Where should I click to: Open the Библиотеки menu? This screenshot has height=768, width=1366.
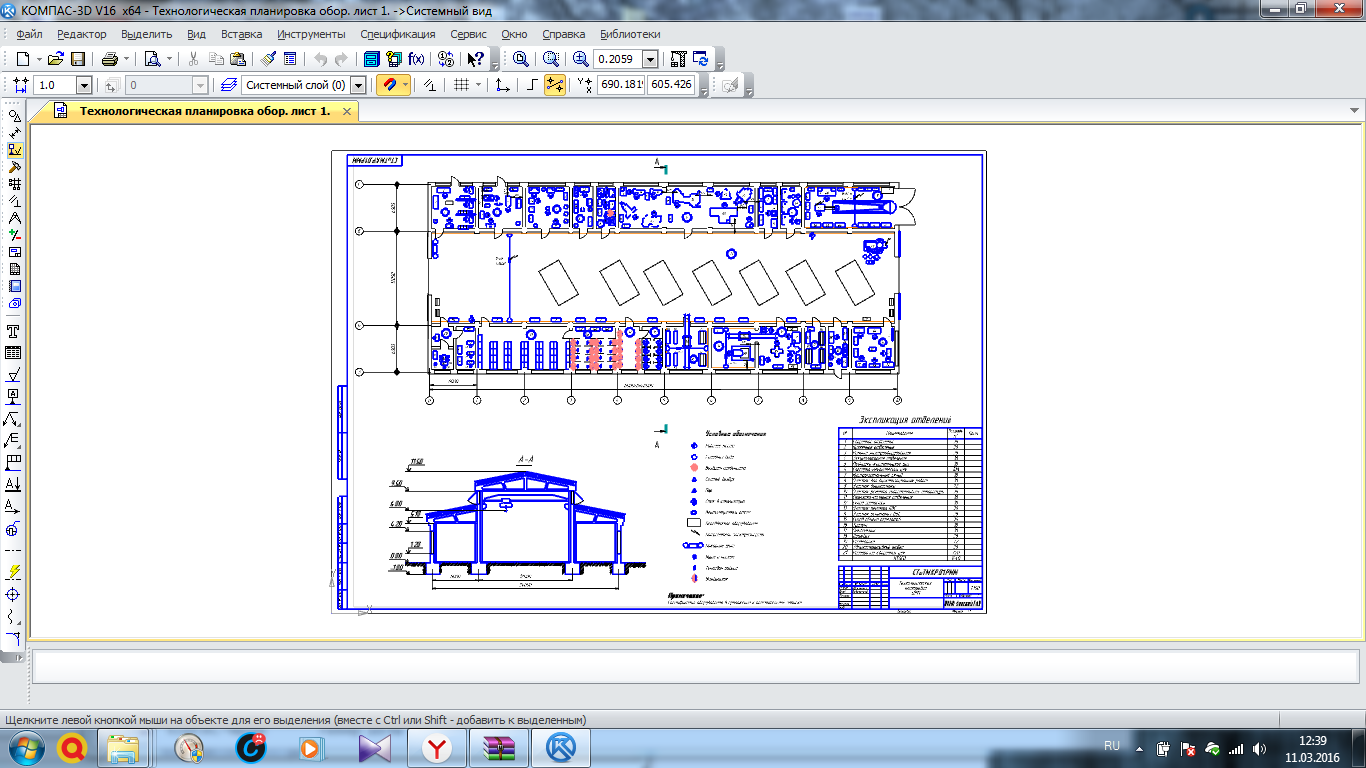[630, 34]
